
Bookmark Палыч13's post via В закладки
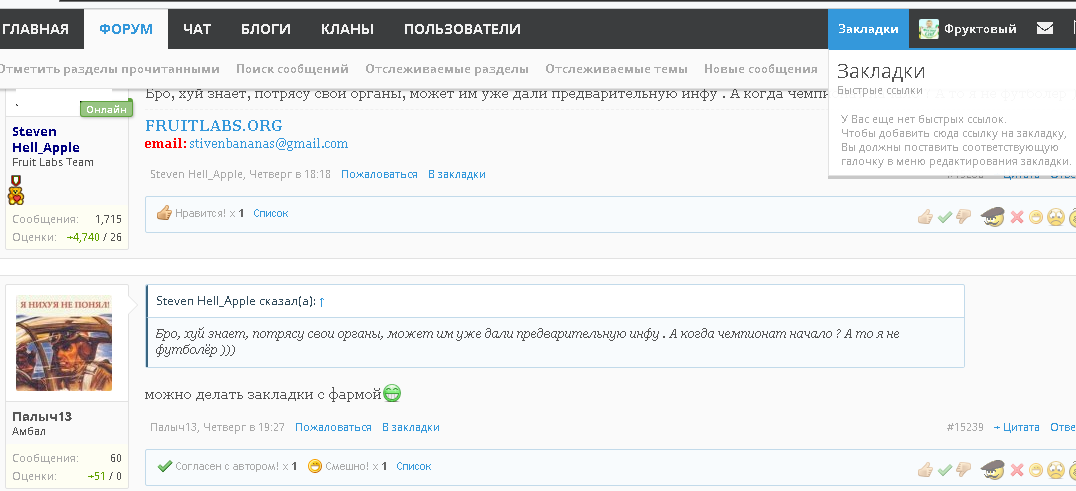(410, 427)
